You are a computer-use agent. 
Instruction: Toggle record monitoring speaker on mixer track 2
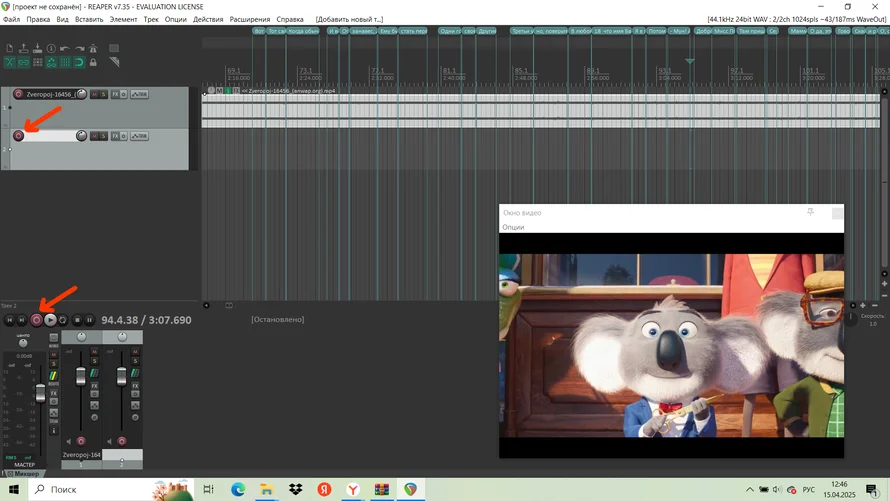[110, 441]
